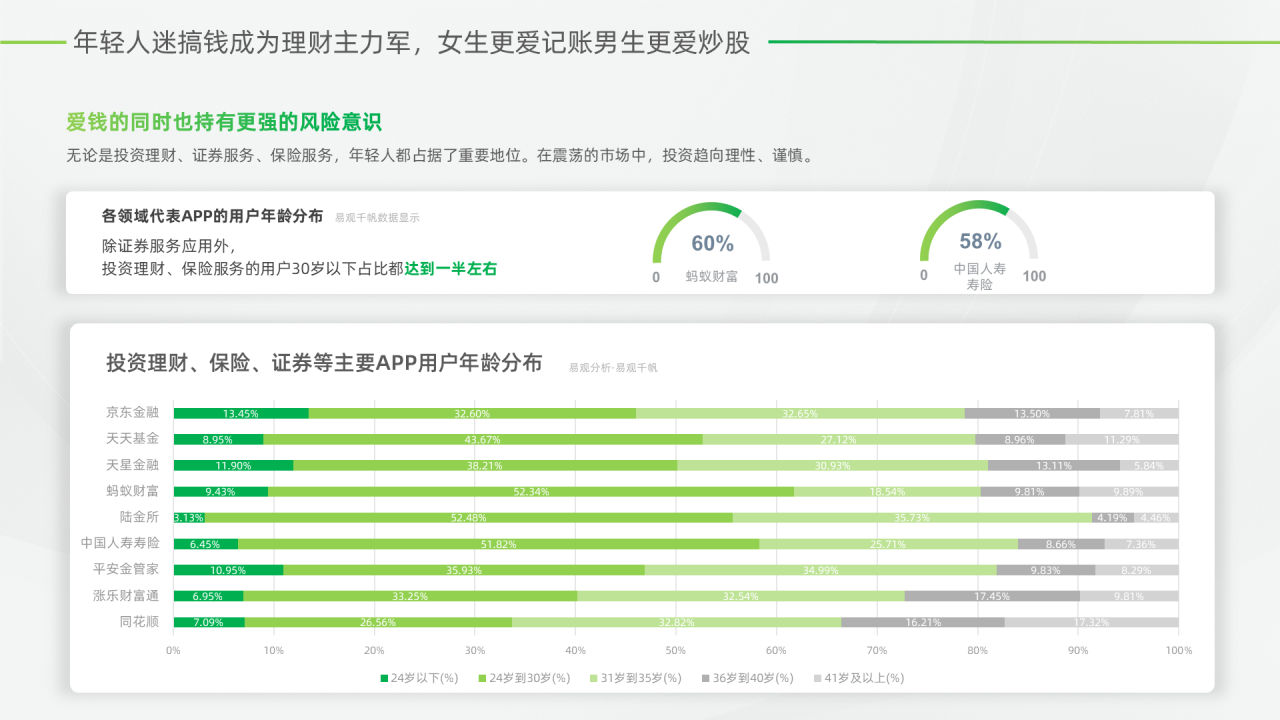Click the 24岁以下(%) legend label
This screenshot has width=1280, height=720.
pyautogui.click(x=424, y=678)
